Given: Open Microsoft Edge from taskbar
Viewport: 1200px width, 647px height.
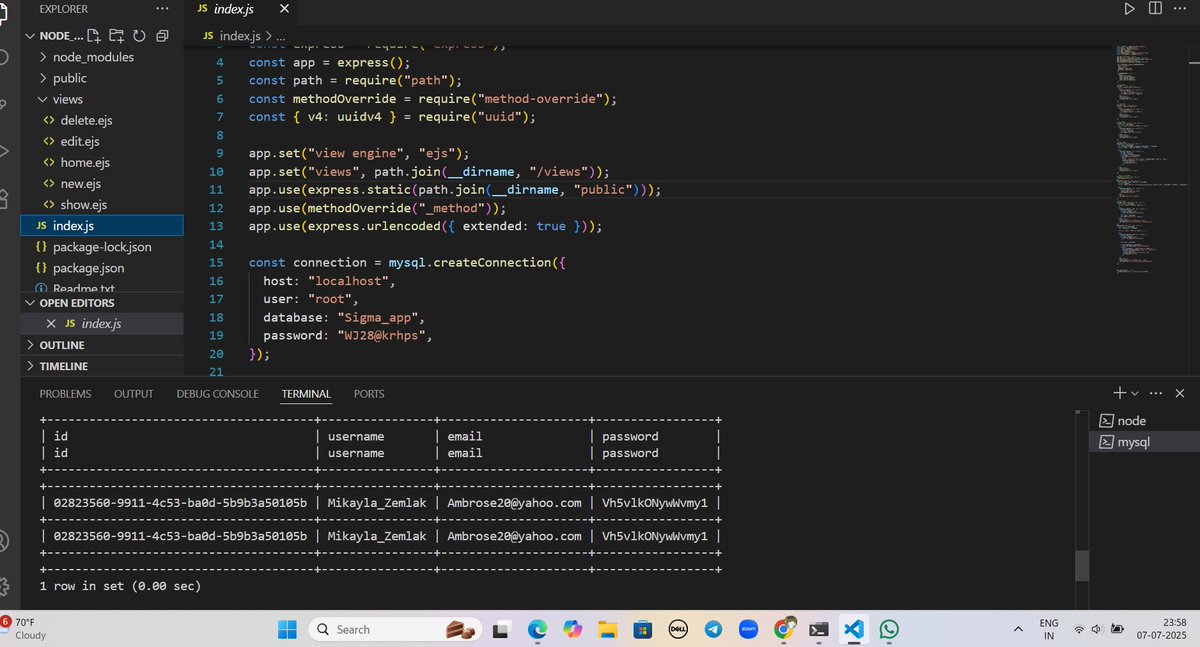Looking at the screenshot, I should click(x=537, y=629).
